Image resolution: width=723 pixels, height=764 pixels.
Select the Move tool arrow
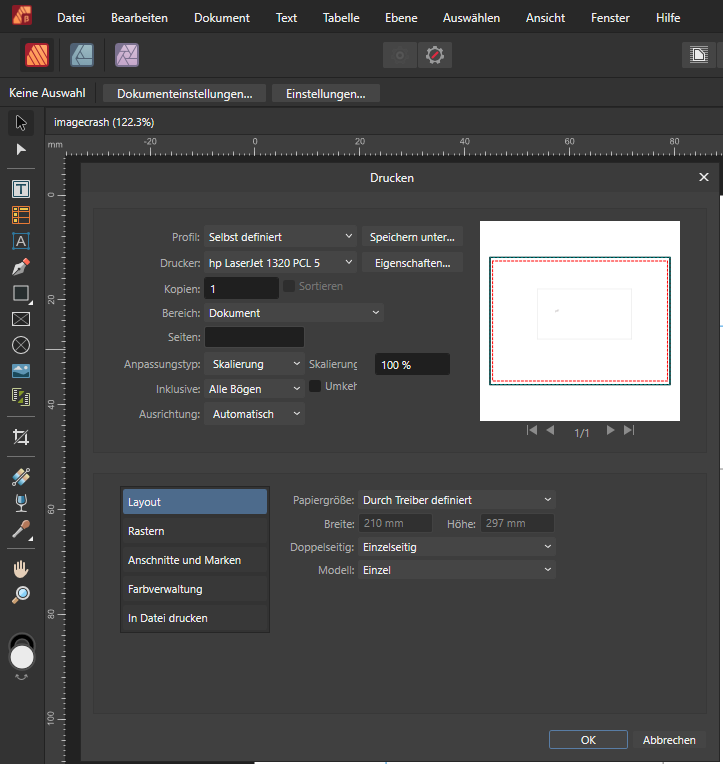[x=21, y=123]
